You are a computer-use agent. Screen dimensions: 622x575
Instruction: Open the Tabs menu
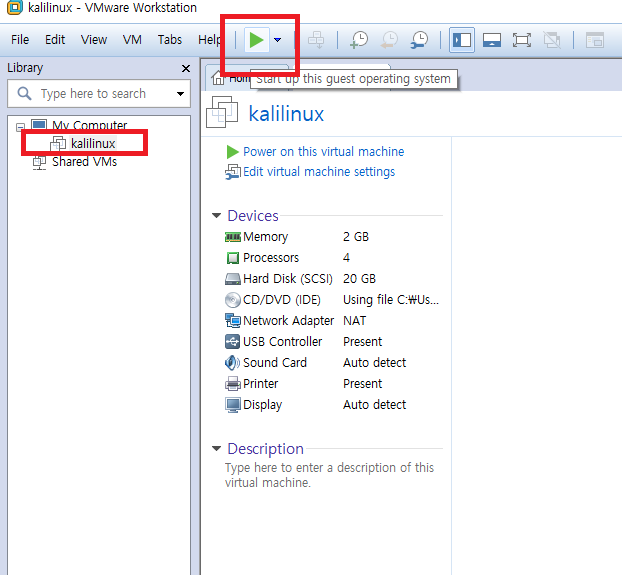pos(170,40)
